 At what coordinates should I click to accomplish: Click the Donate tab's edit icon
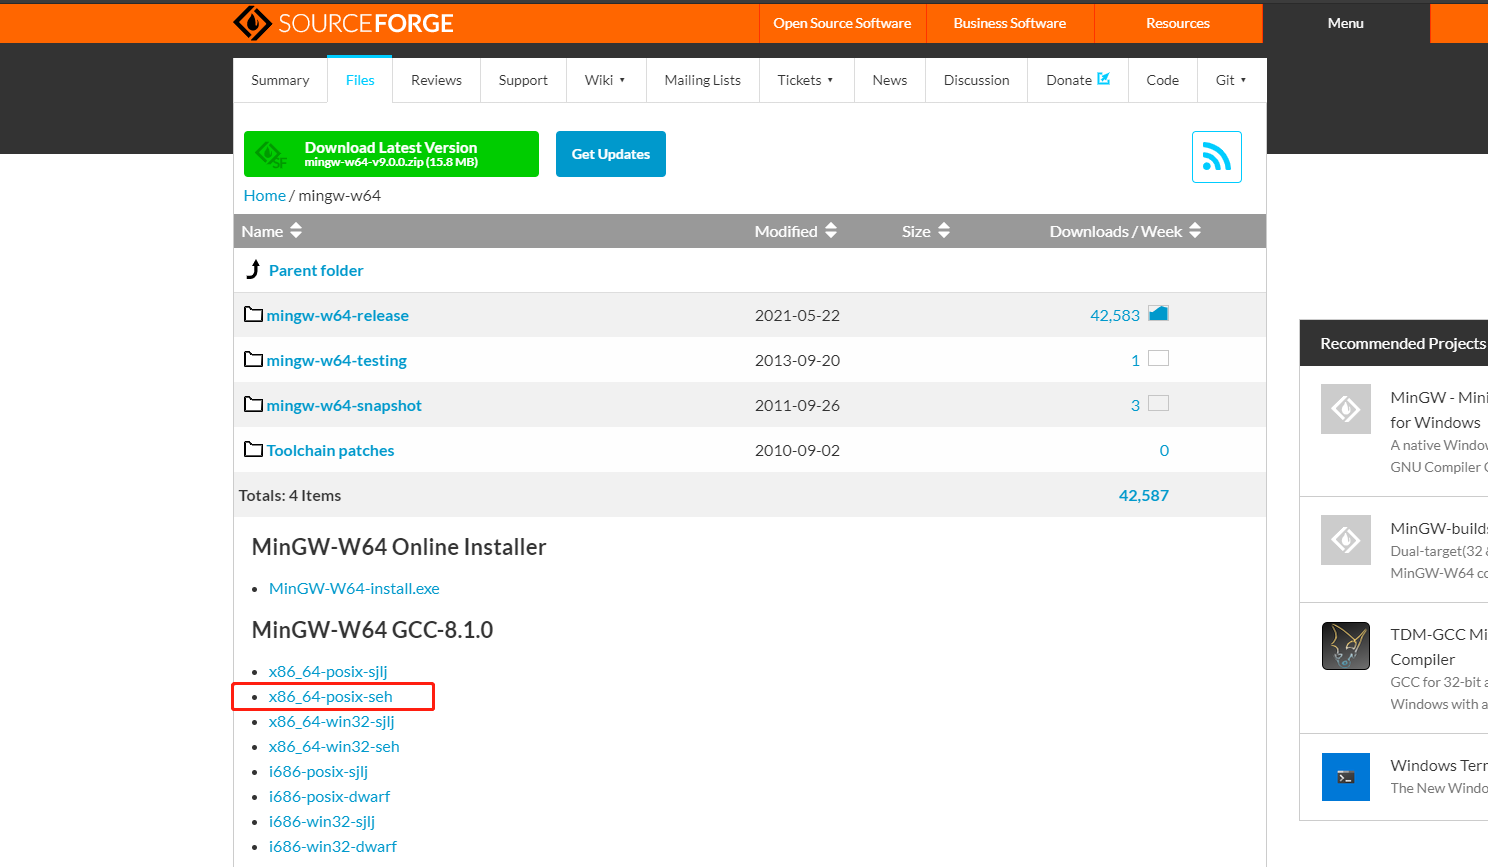[1104, 79]
